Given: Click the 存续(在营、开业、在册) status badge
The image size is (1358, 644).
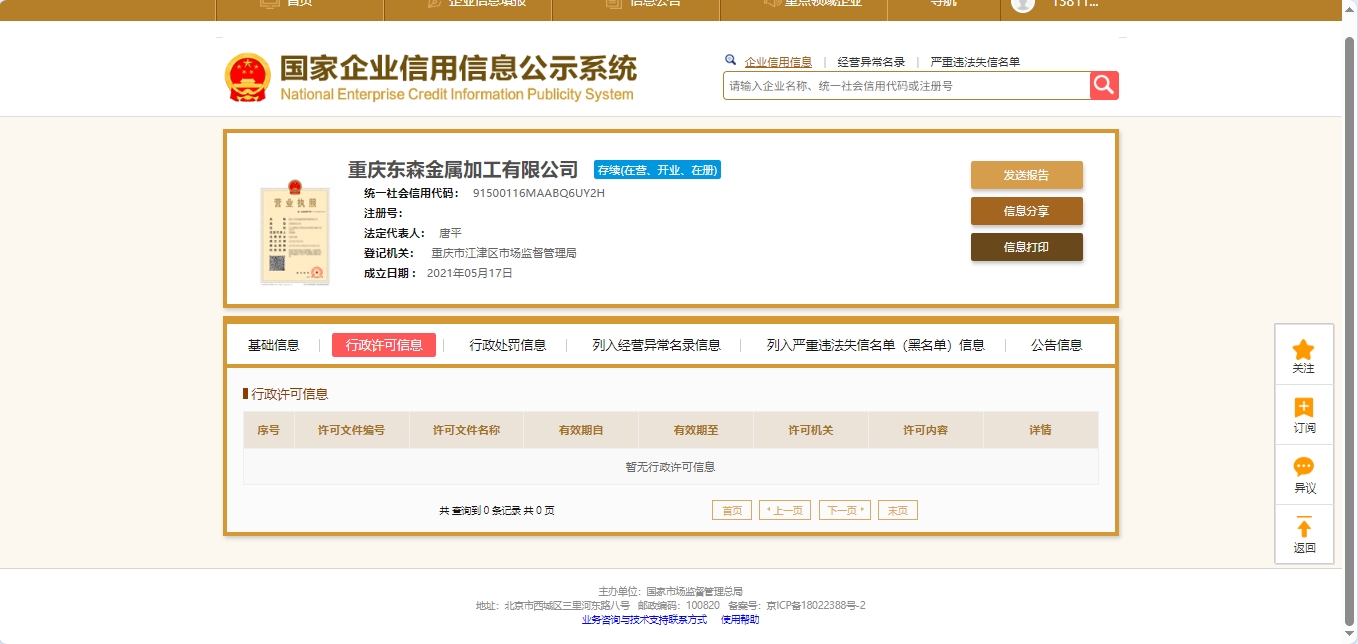Looking at the screenshot, I should [657, 170].
